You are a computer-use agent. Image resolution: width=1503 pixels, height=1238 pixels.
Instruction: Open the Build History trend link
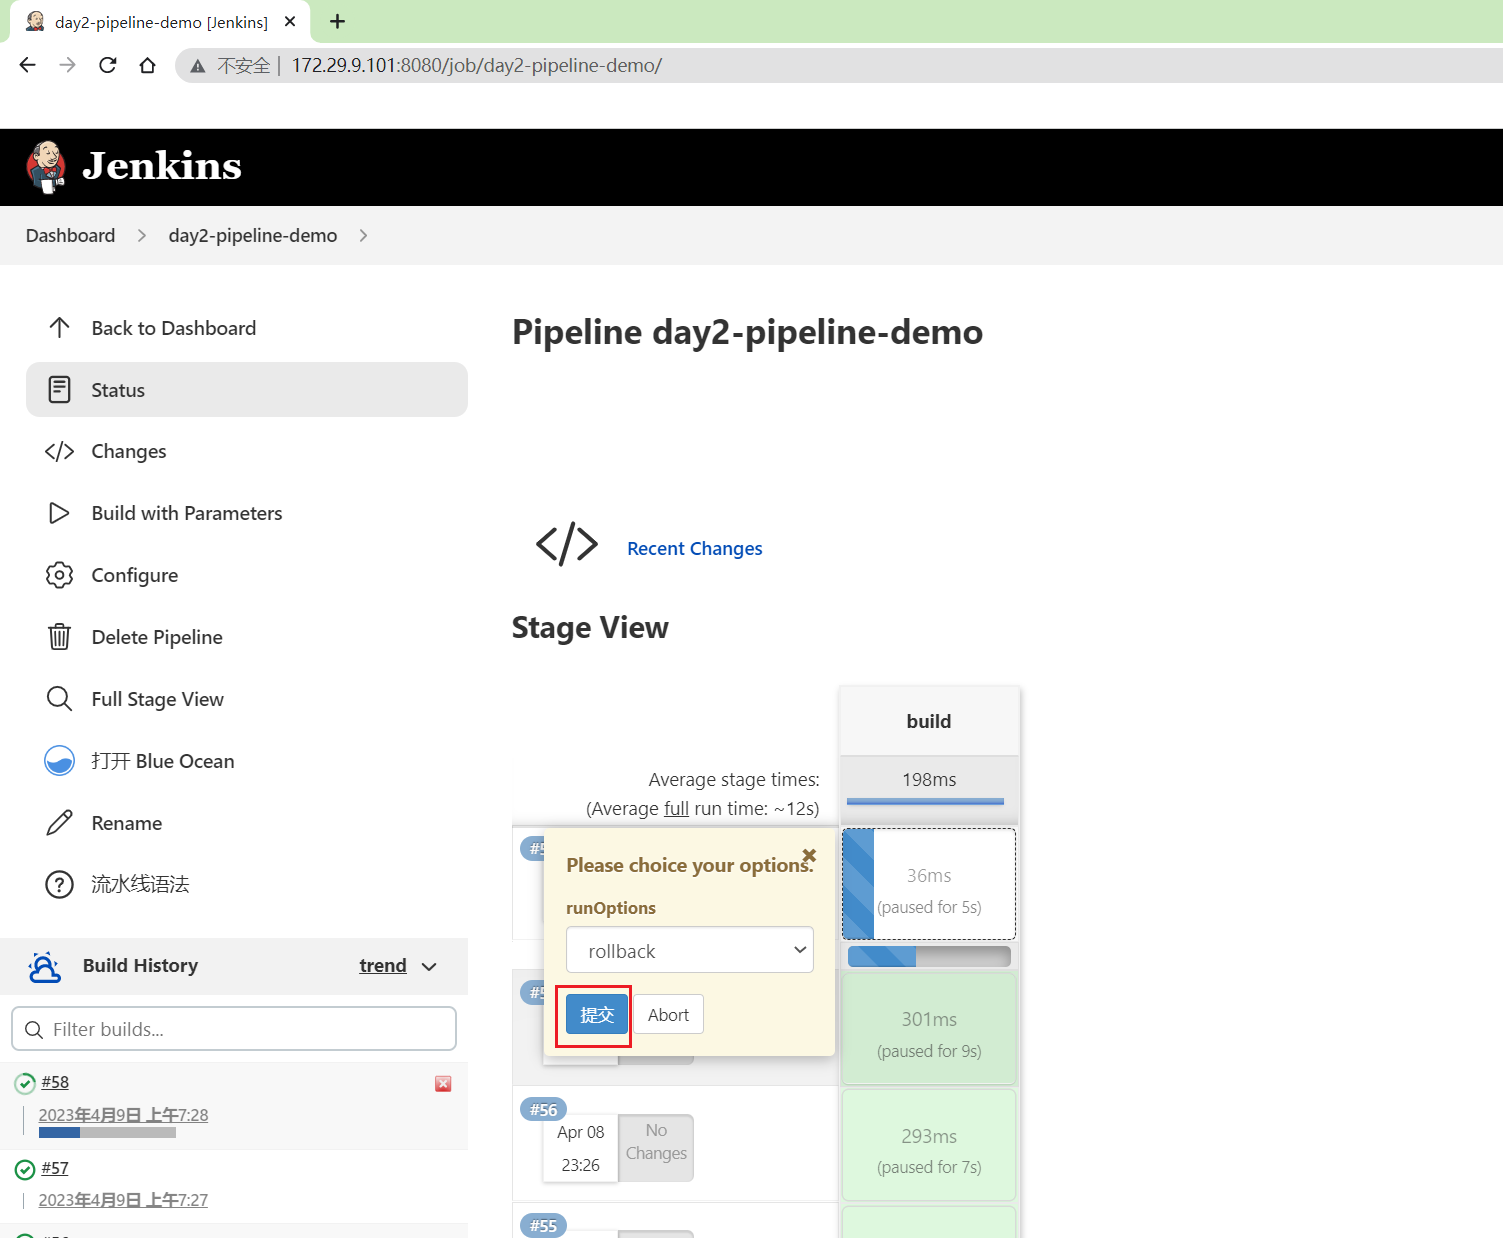coord(383,966)
